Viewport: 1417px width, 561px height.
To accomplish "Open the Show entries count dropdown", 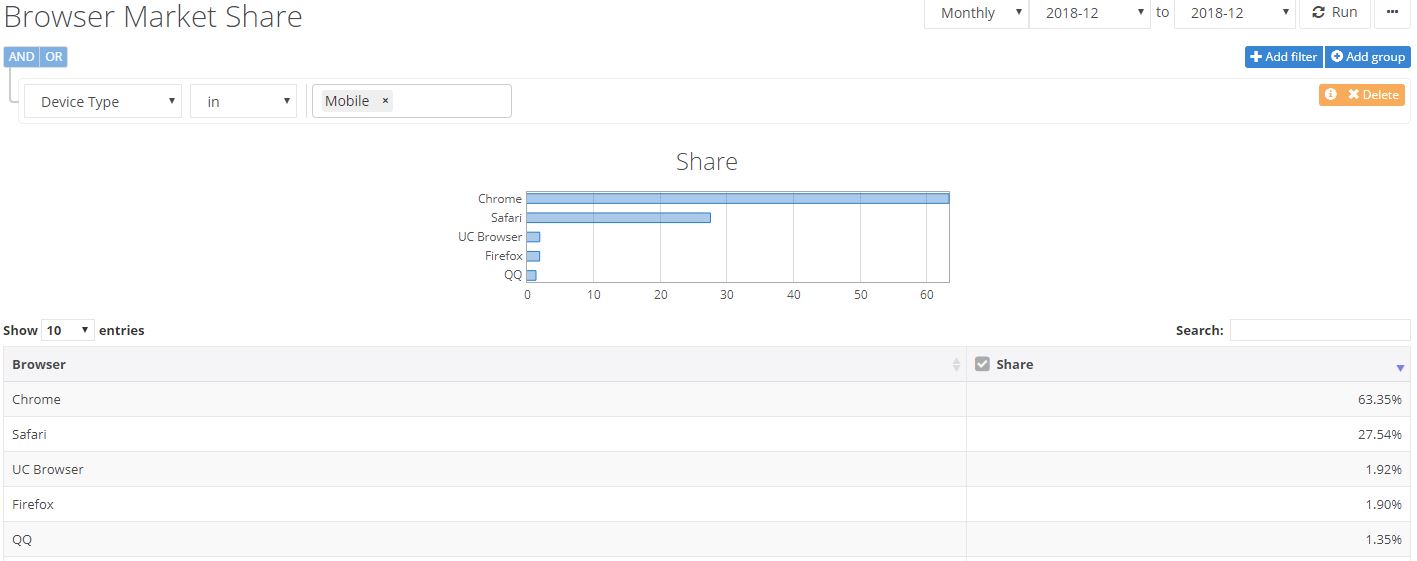I will click(x=68, y=330).
